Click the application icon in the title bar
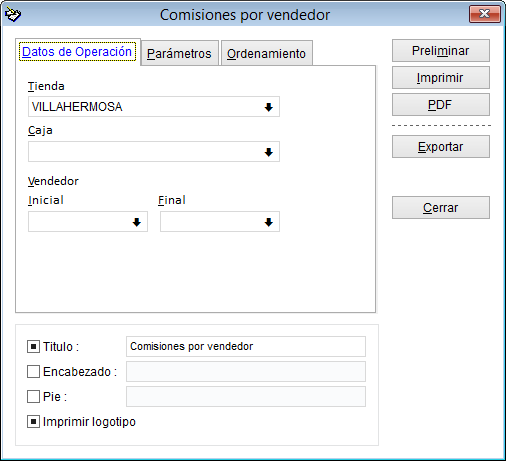The height and width of the screenshot is (461, 506). tap(13, 15)
